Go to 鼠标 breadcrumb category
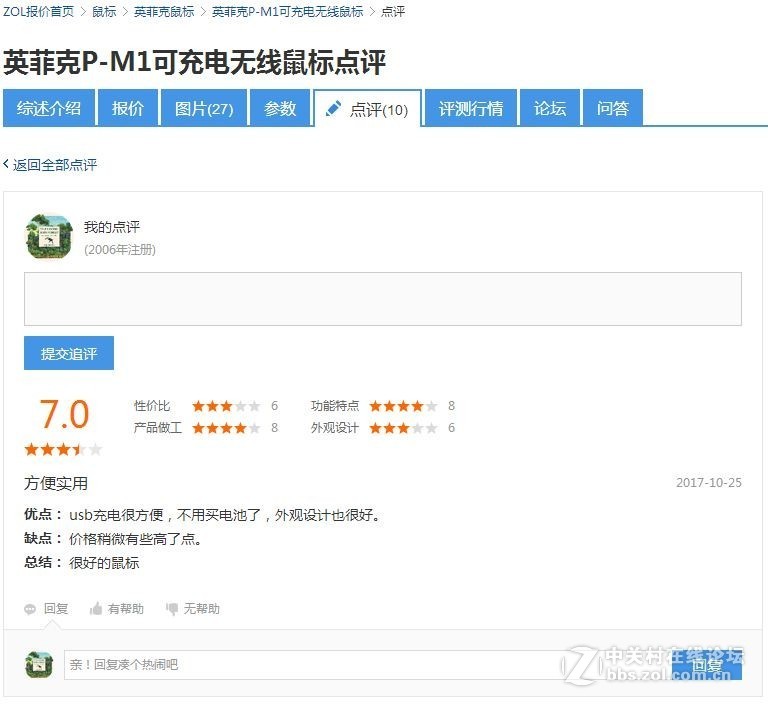Viewport: 768px width, 709px height. (104, 11)
